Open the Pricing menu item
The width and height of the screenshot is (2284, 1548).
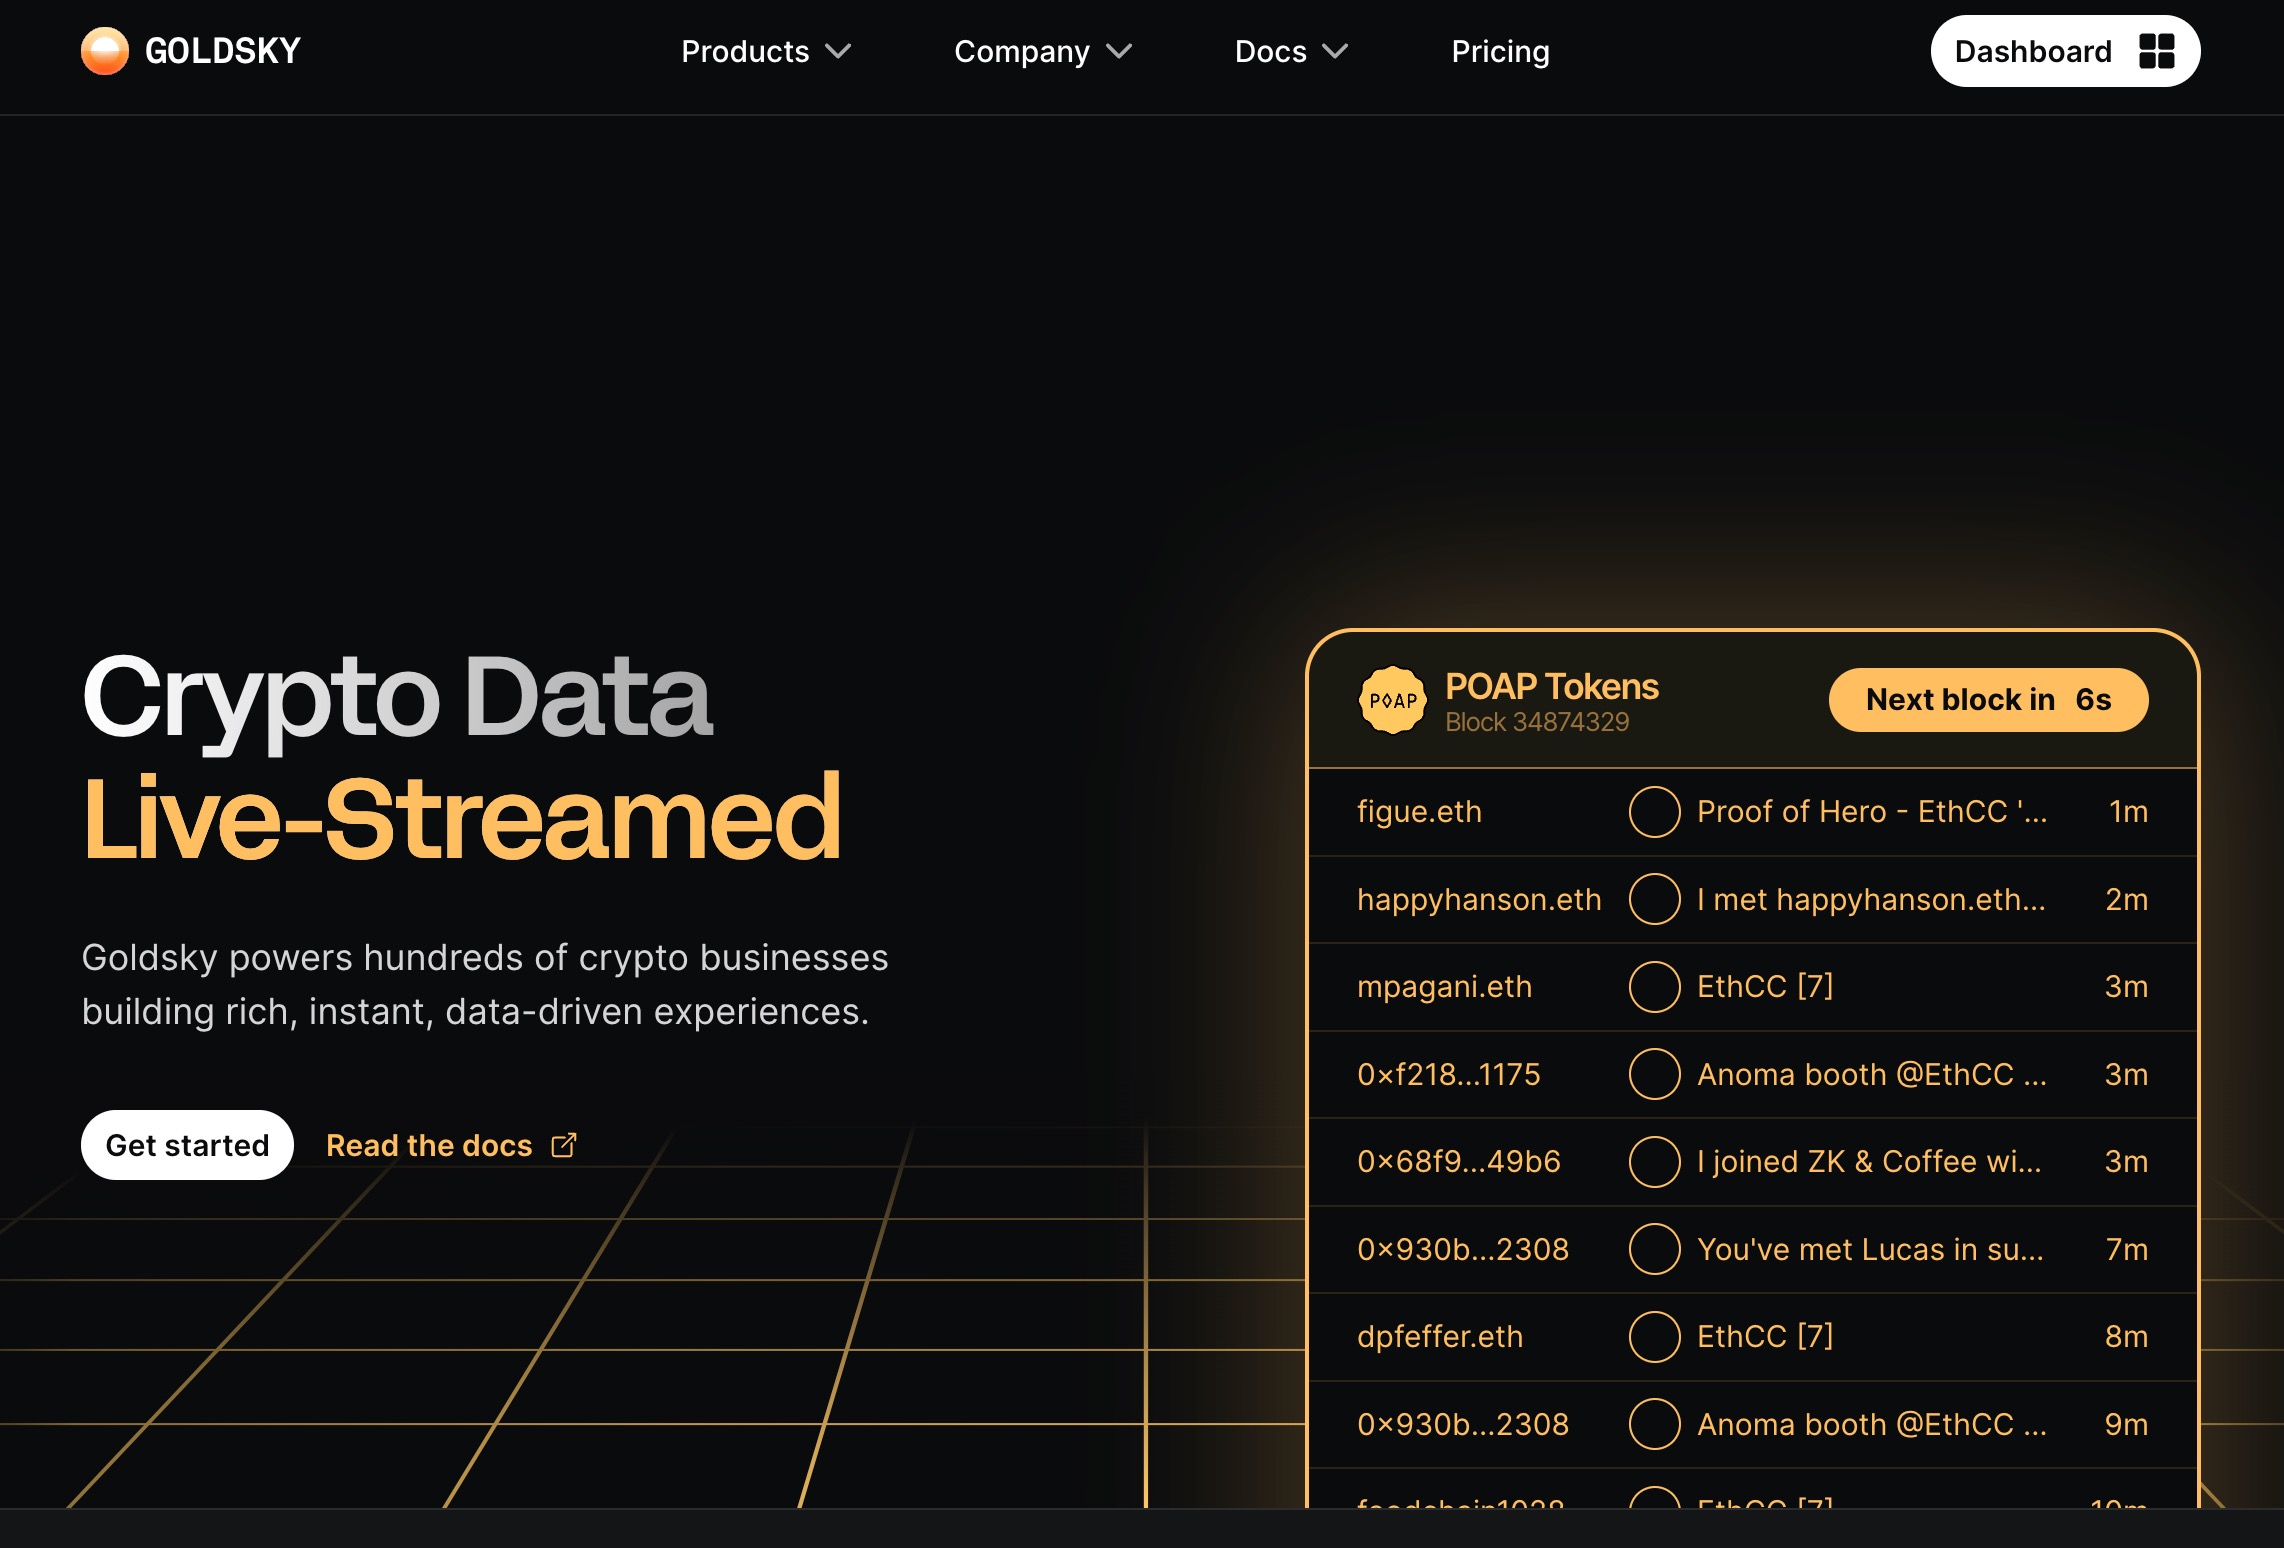[x=1500, y=51]
